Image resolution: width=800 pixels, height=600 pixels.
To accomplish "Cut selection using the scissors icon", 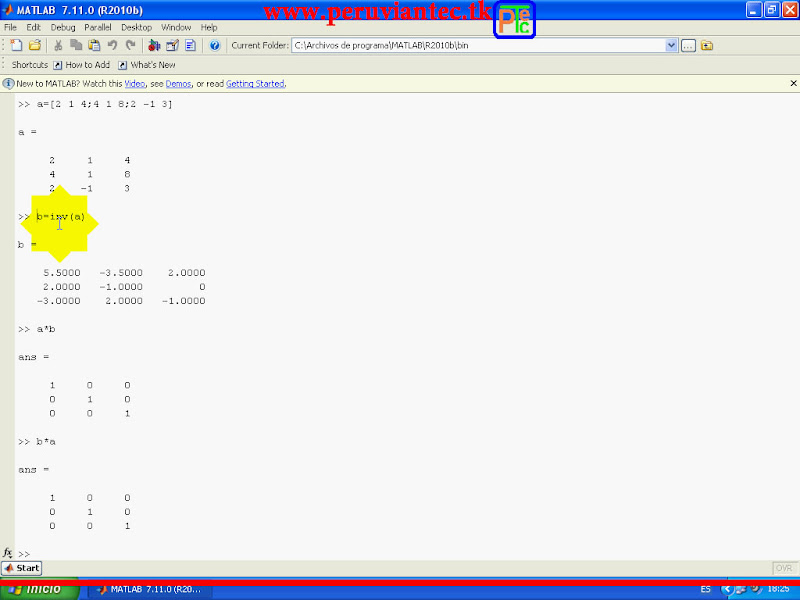I will pos(58,45).
